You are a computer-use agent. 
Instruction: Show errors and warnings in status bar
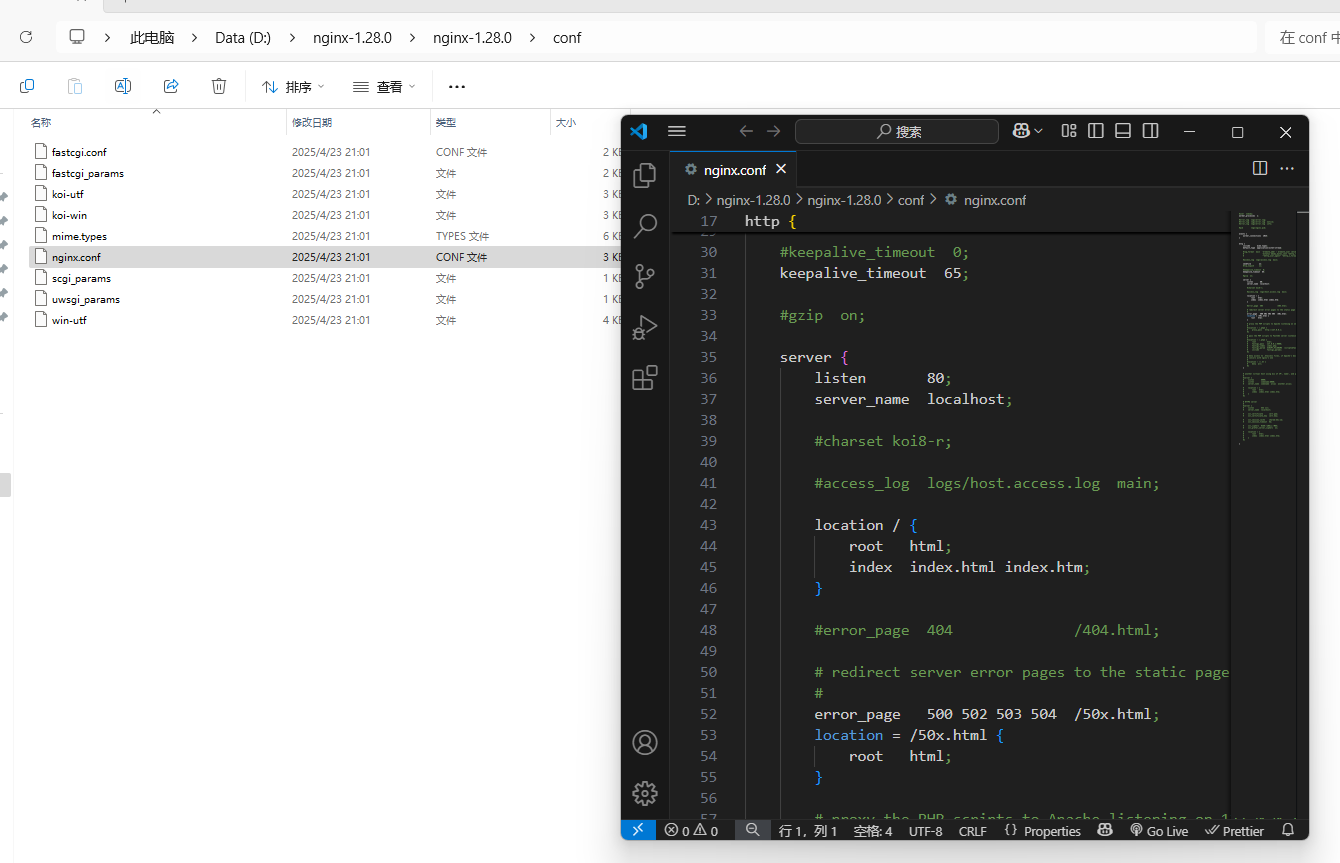691,831
